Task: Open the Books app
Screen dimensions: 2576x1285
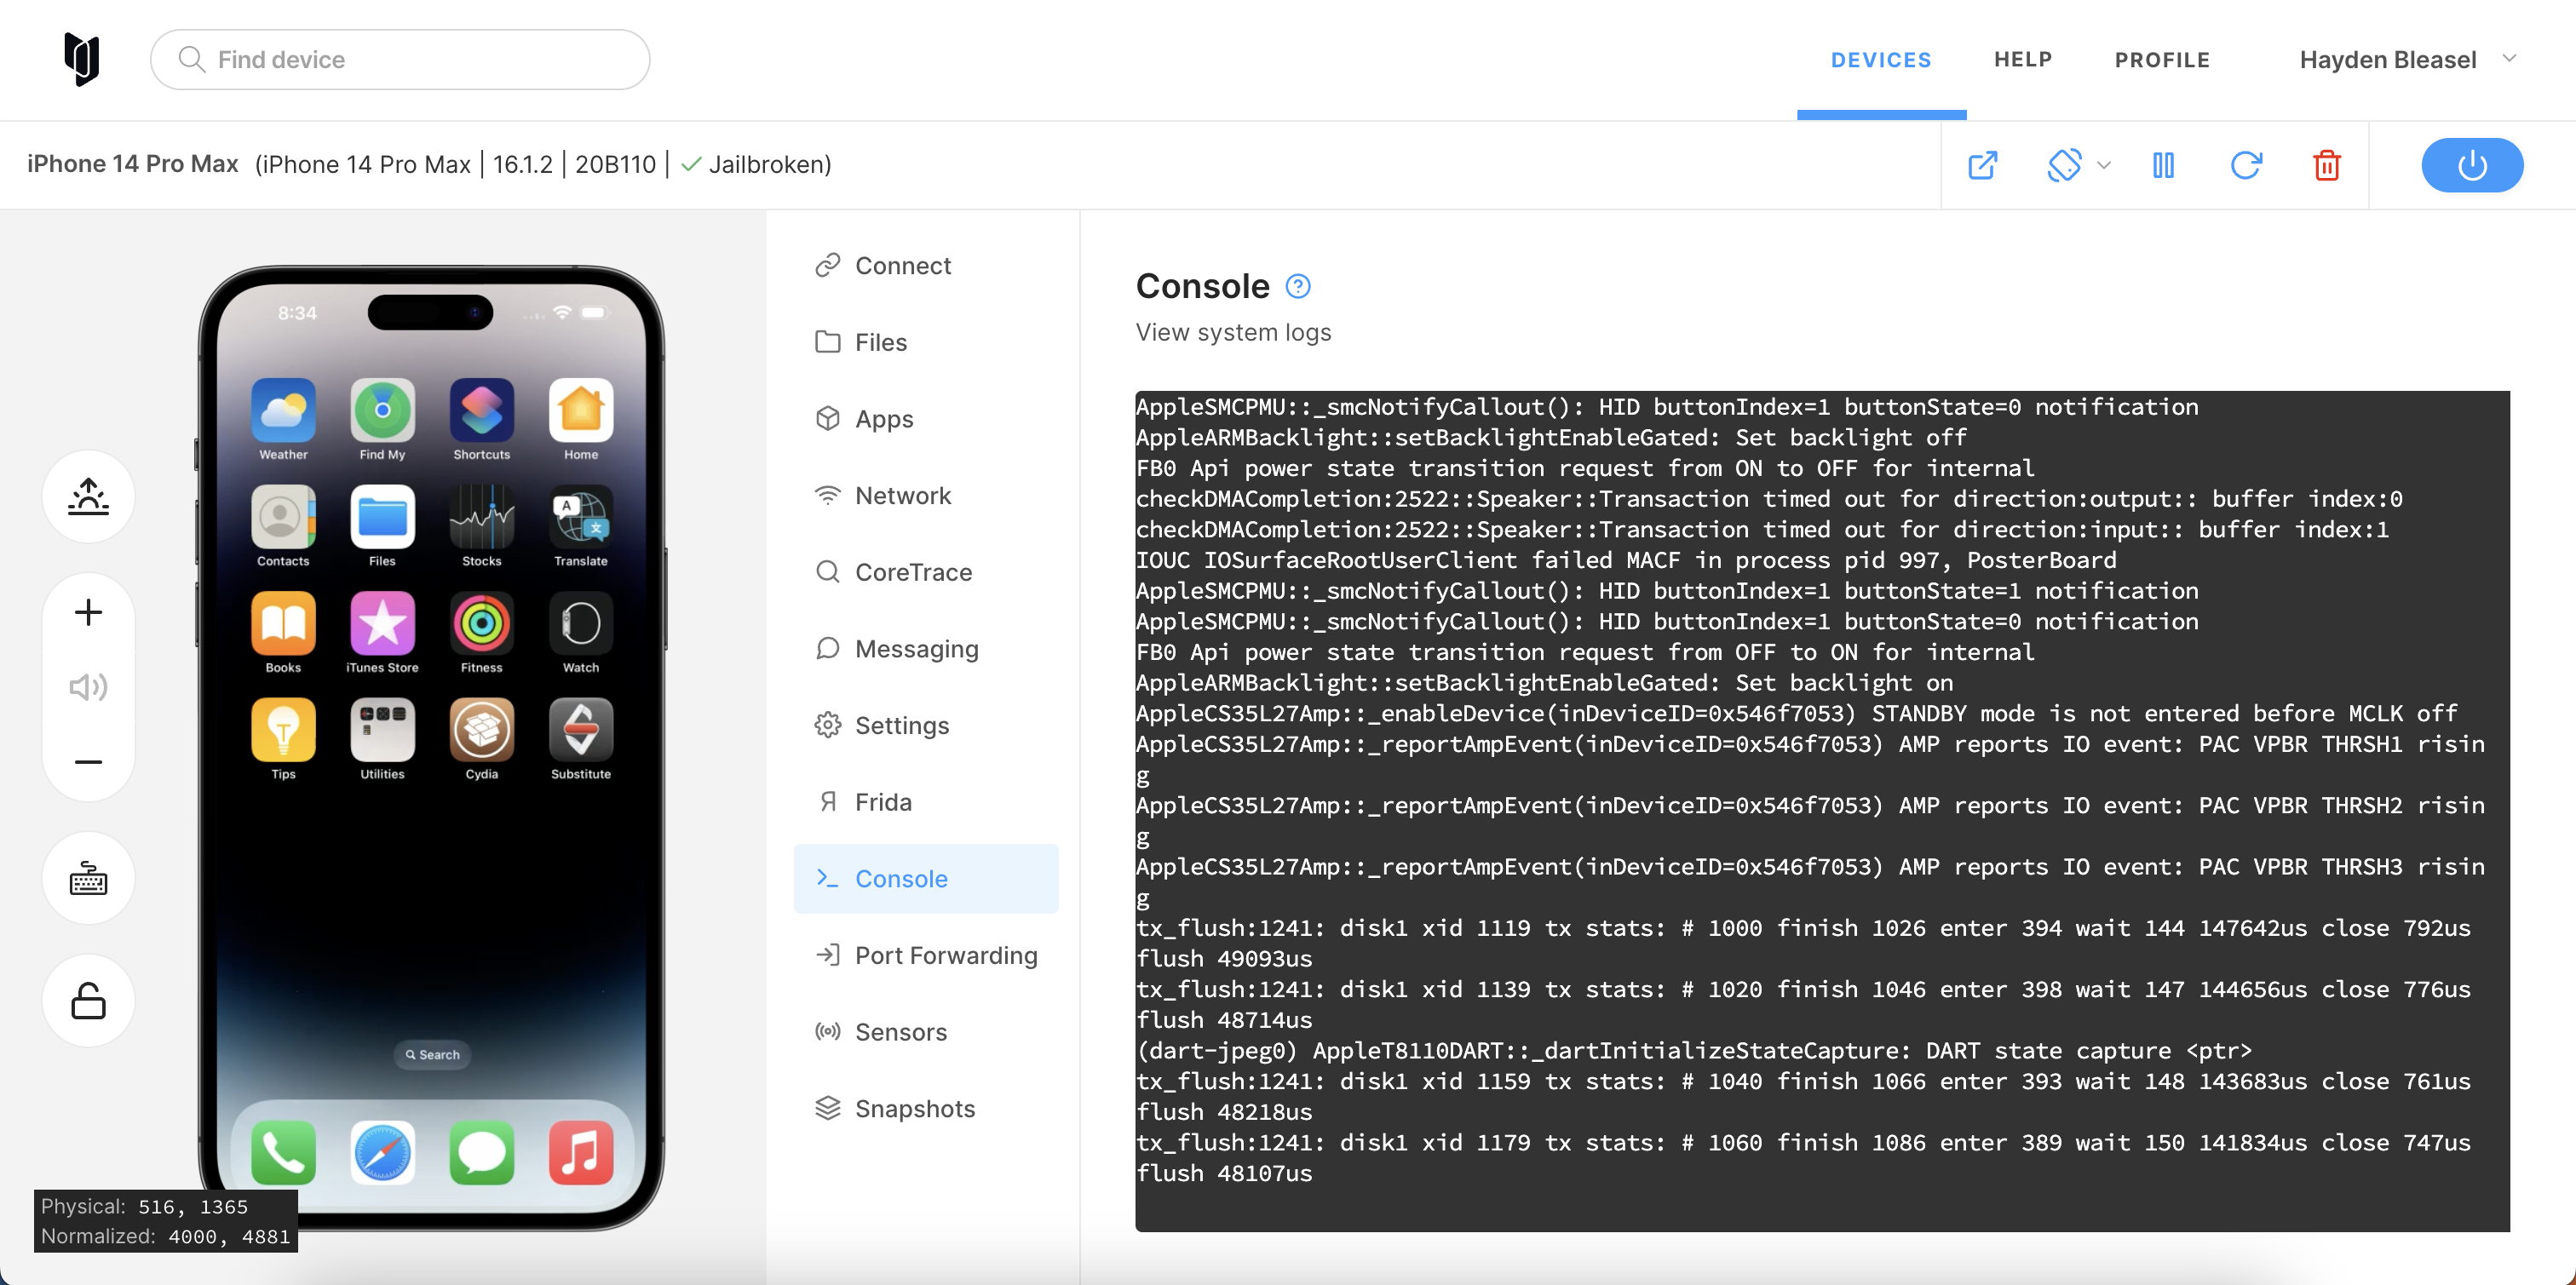Action: click(x=283, y=623)
